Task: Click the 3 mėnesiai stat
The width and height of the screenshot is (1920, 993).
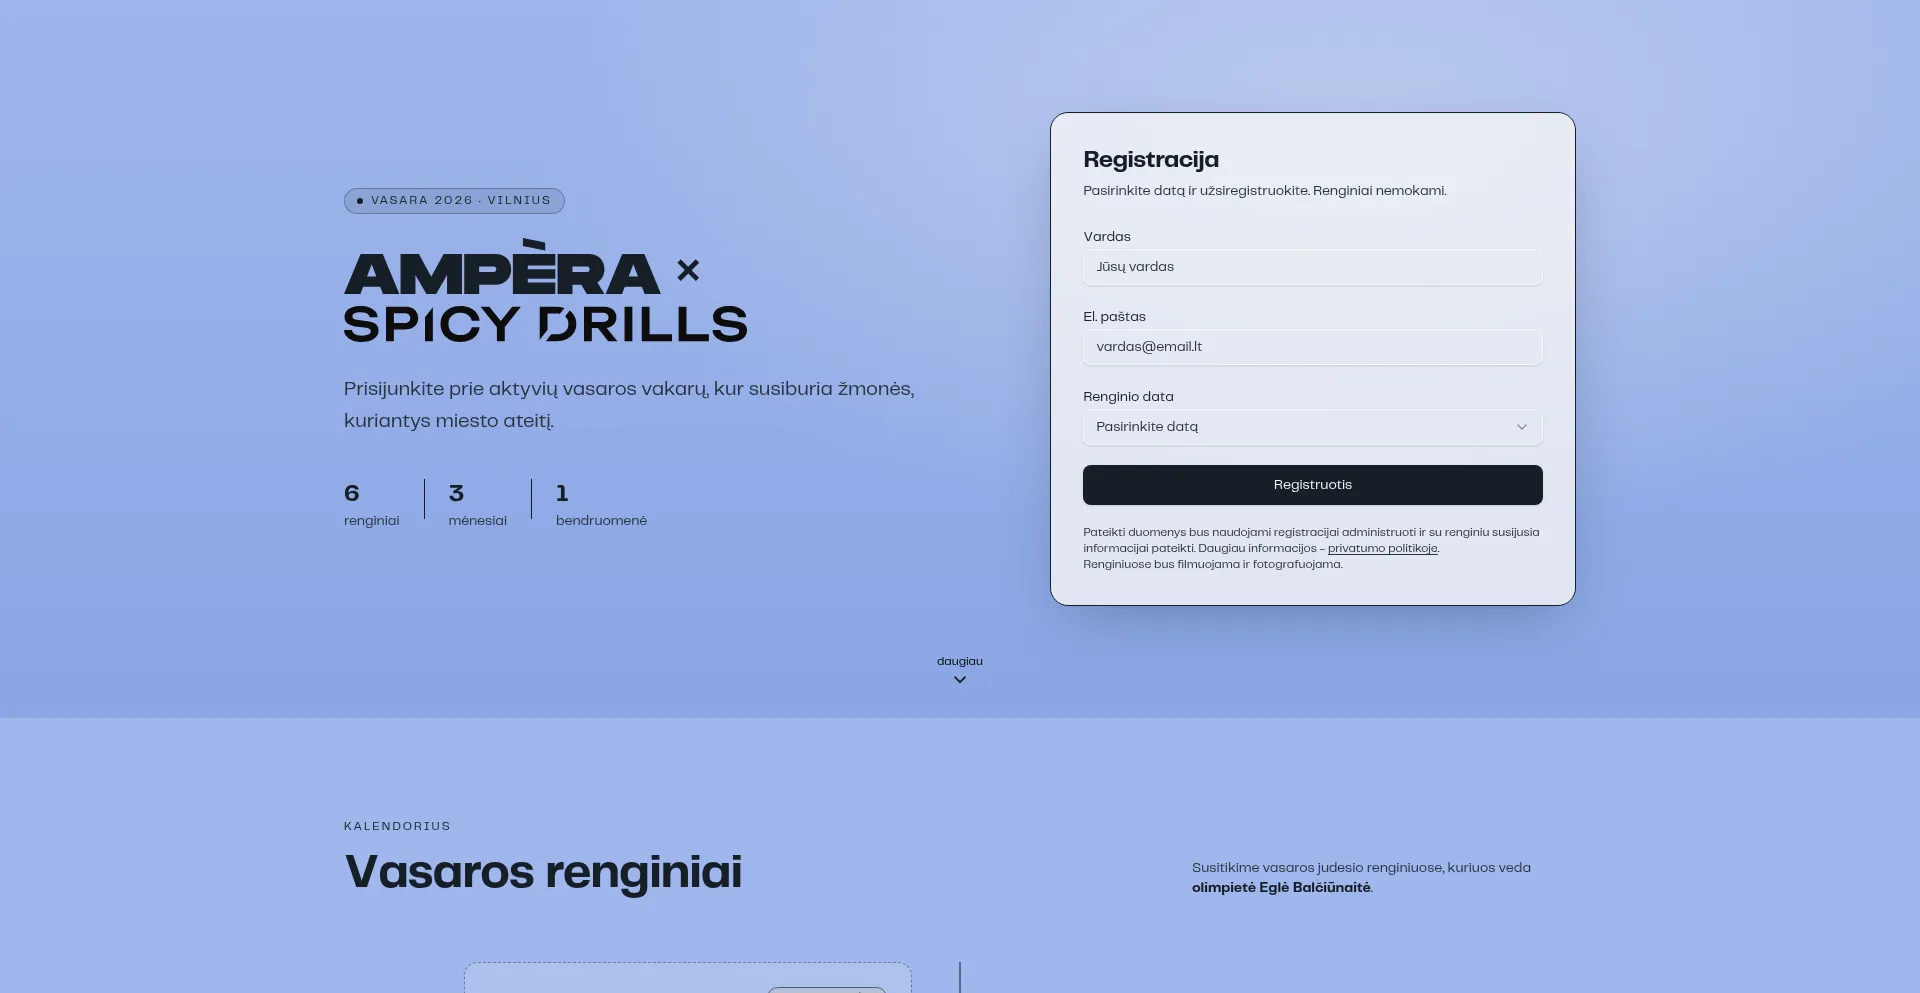Action: click(478, 505)
